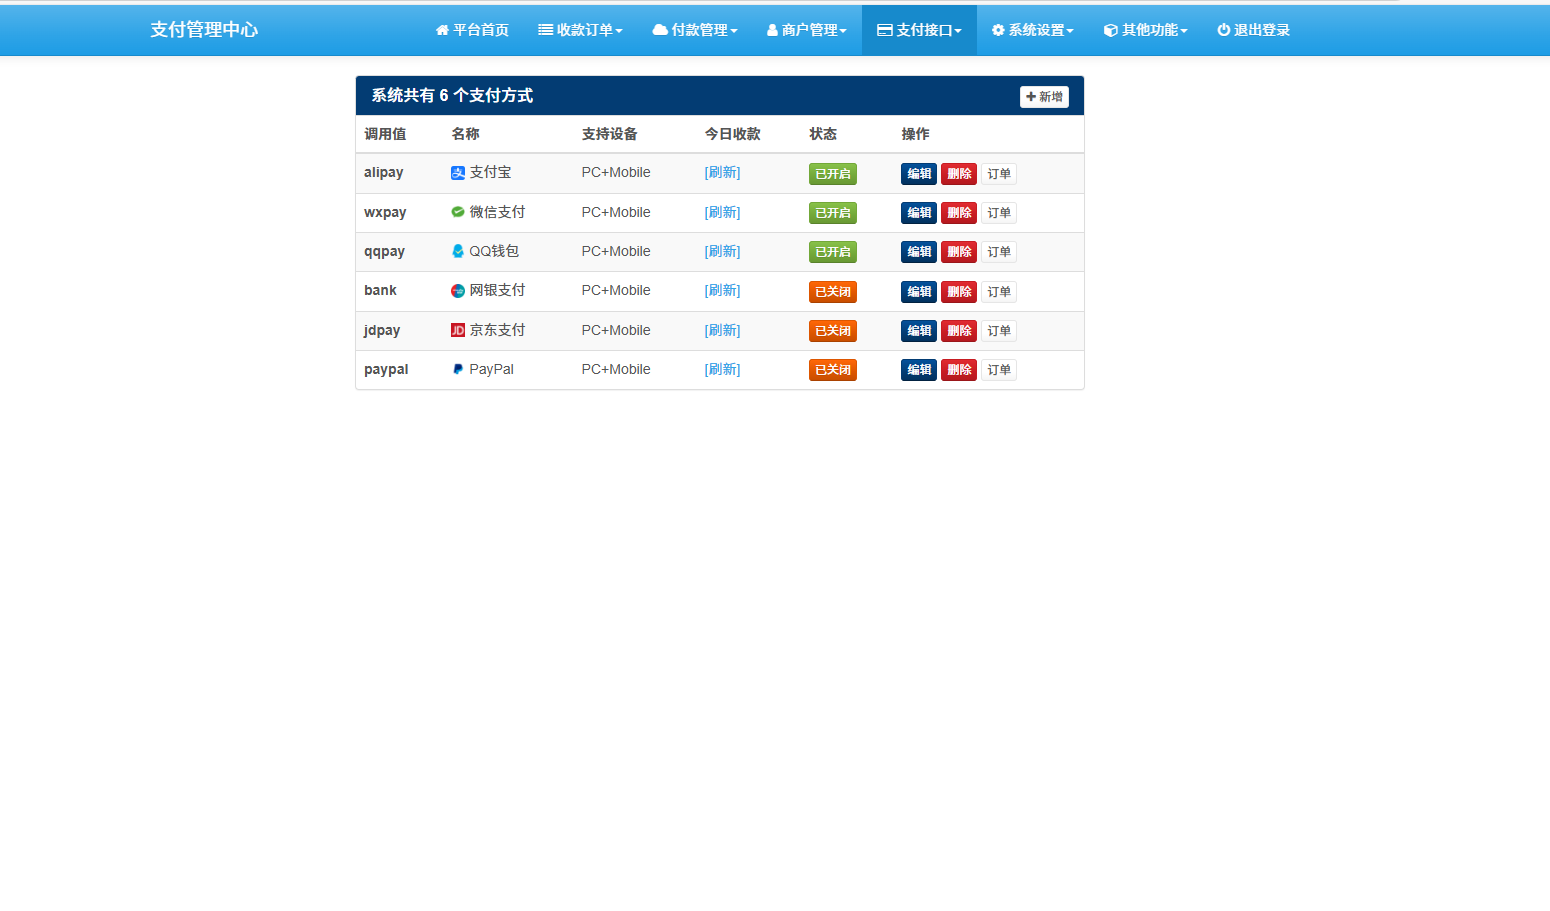
Task: Edit the qqpay payment method
Action: (919, 252)
